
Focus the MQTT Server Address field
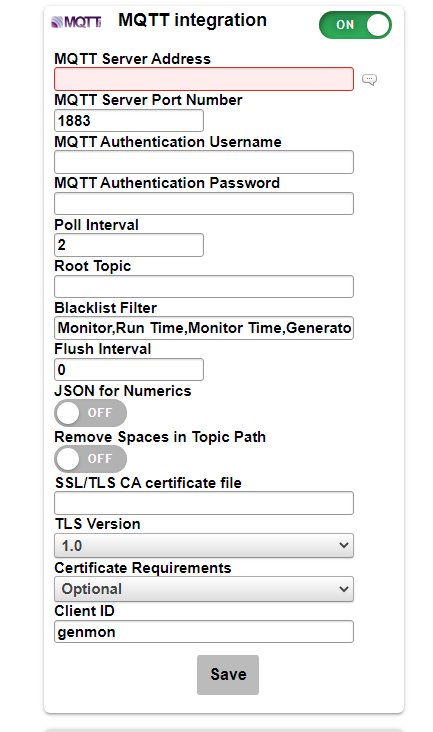204,79
